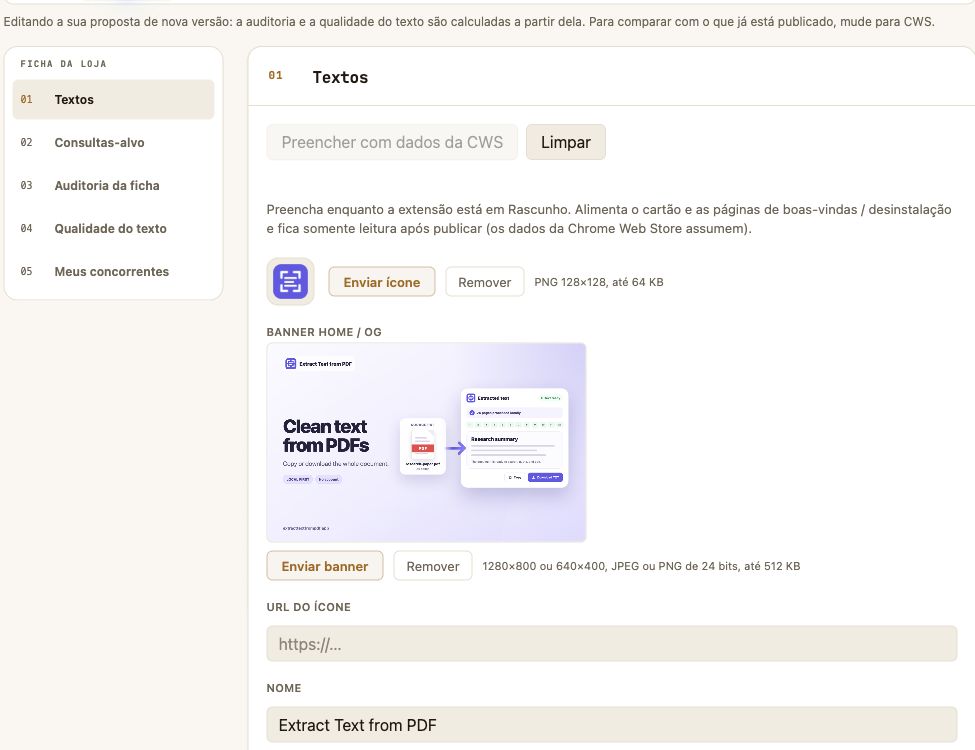Click the Textos panel heading
This screenshot has height=750, width=975.
[340, 77]
